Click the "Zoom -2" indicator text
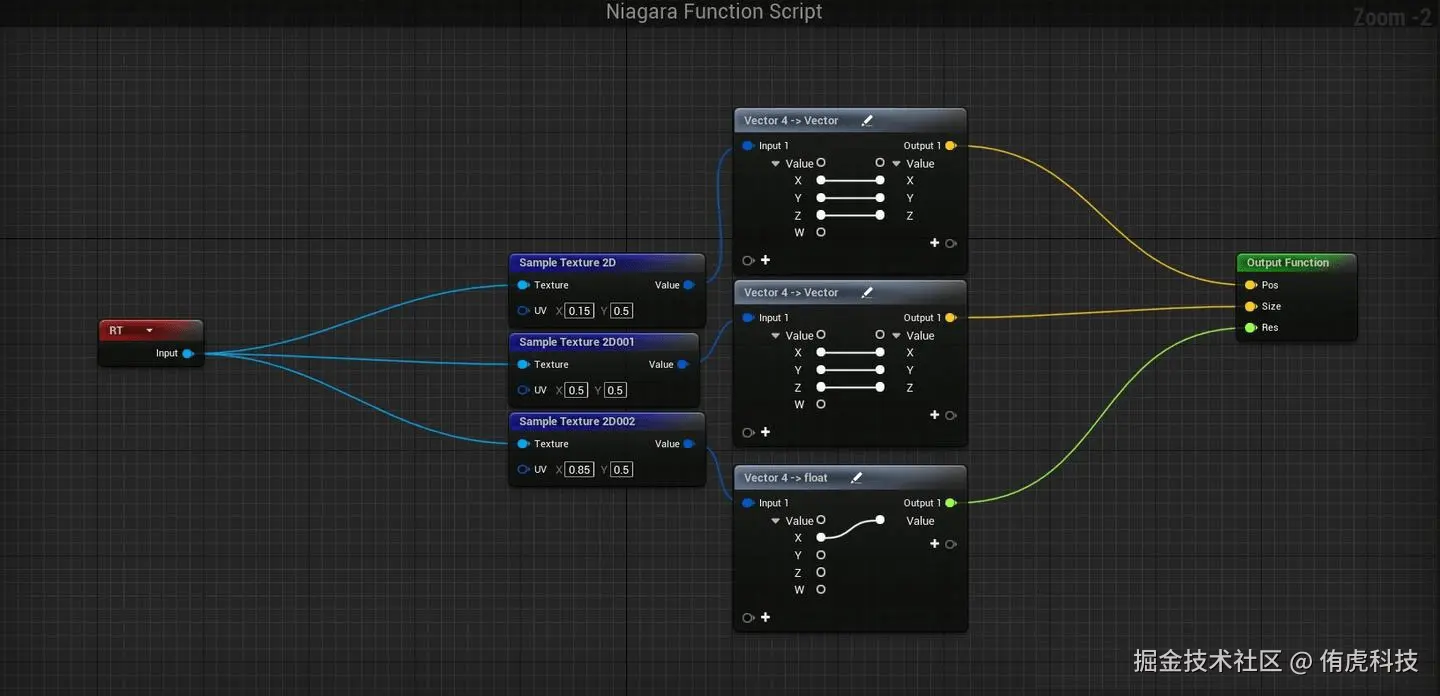 (1392, 17)
